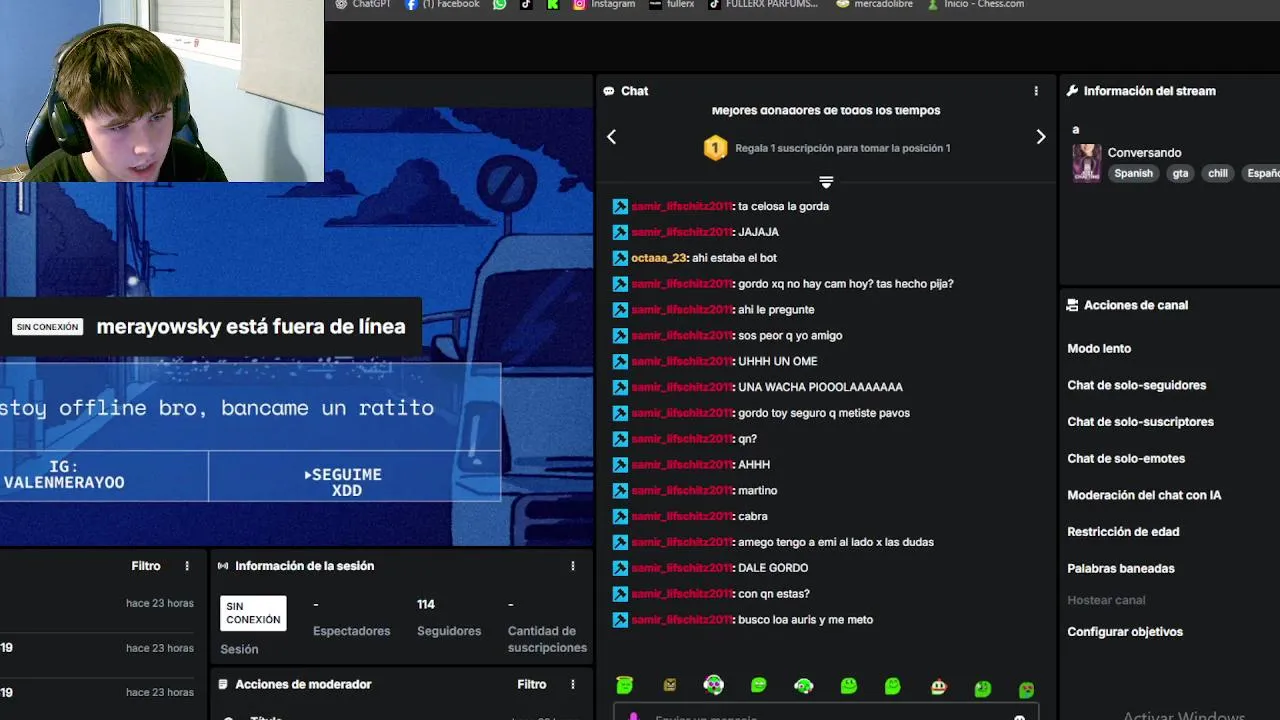Click the Información de la sesión broadcast icon
Viewport: 1280px width, 720px height.
(223, 566)
